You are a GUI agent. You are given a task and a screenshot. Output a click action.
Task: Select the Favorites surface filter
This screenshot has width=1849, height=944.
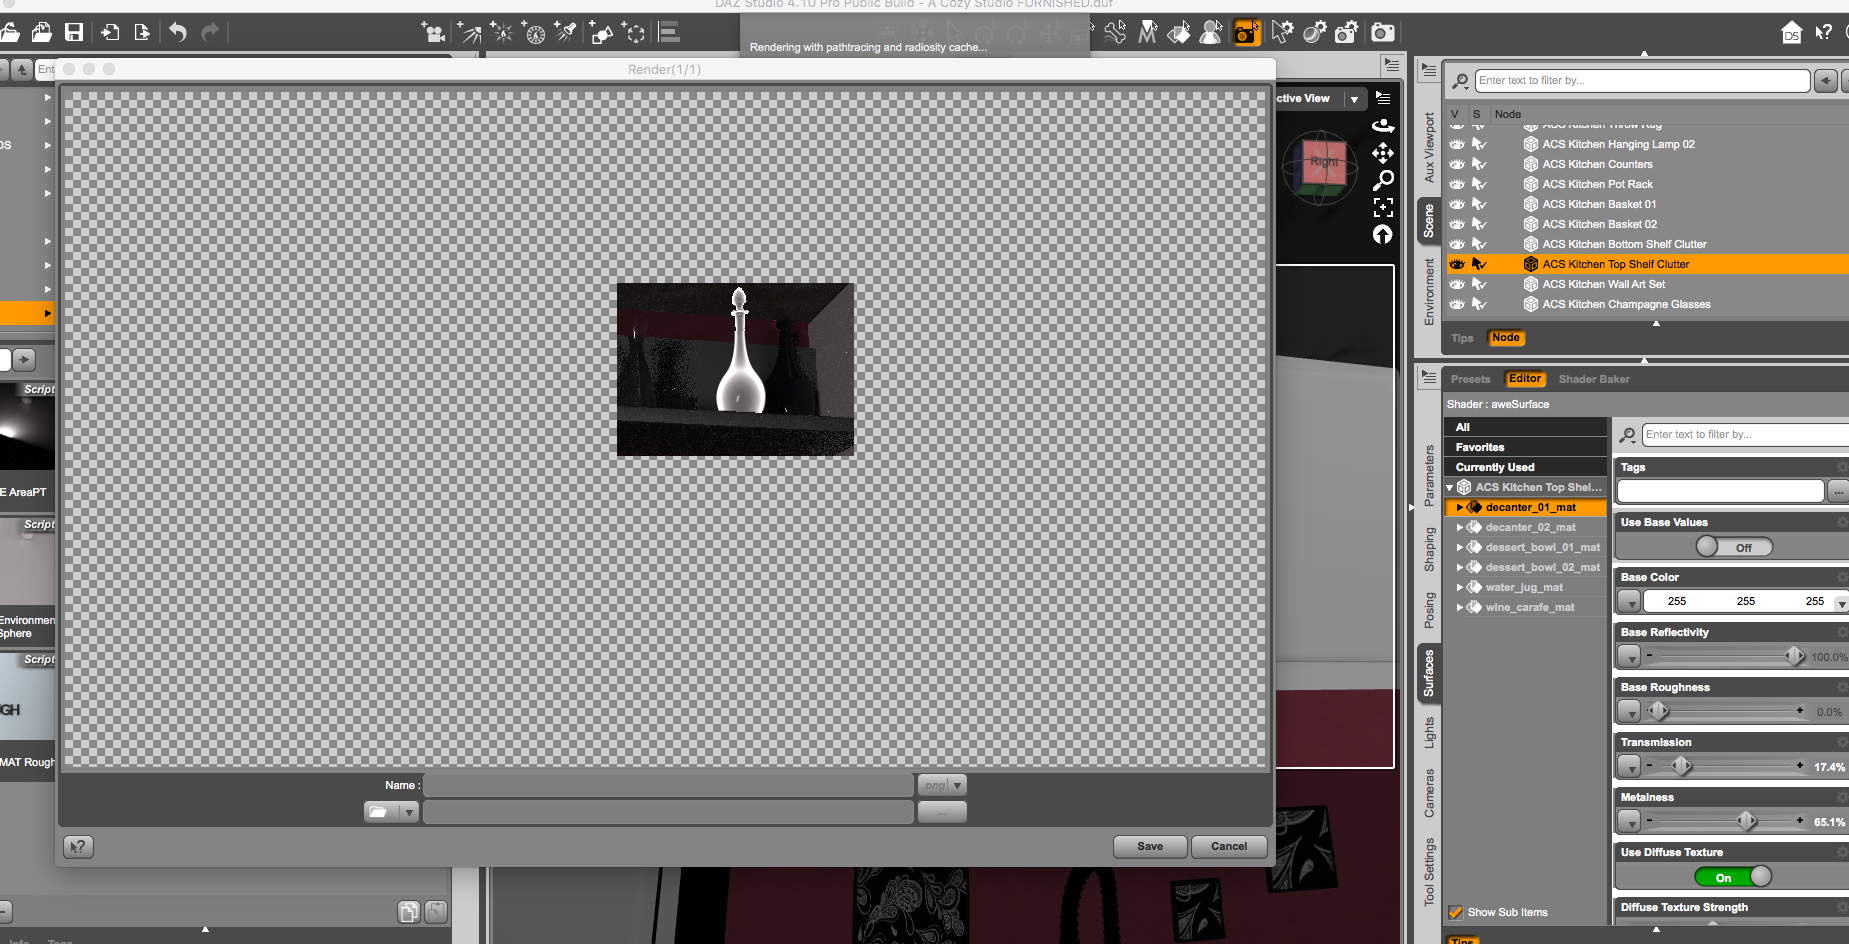click(x=1526, y=447)
